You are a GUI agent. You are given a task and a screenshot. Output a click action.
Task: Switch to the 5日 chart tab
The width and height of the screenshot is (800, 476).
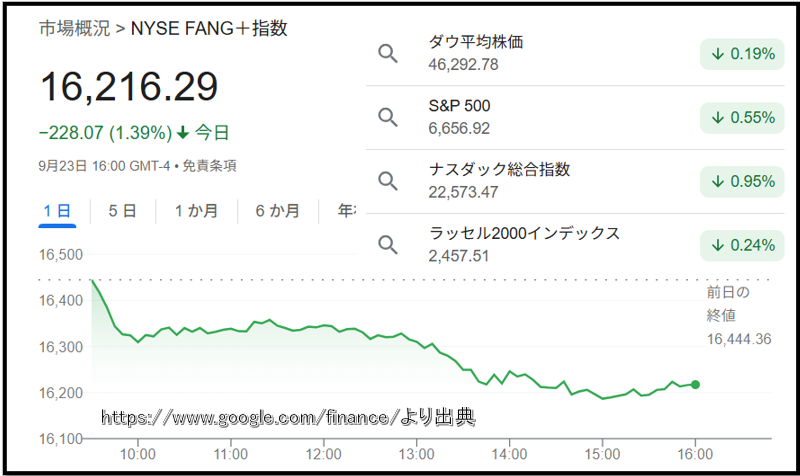122,211
